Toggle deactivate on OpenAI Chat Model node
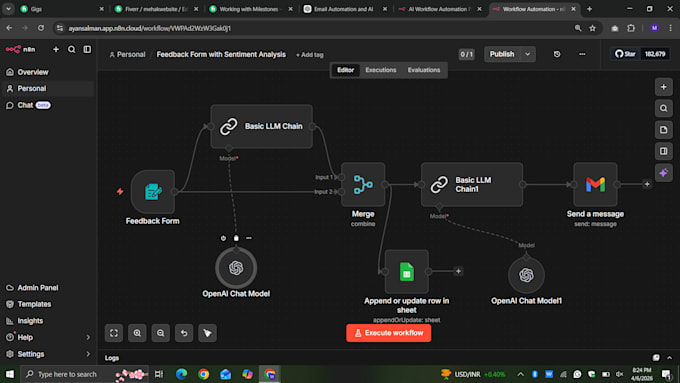 pyautogui.click(x=223, y=238)
